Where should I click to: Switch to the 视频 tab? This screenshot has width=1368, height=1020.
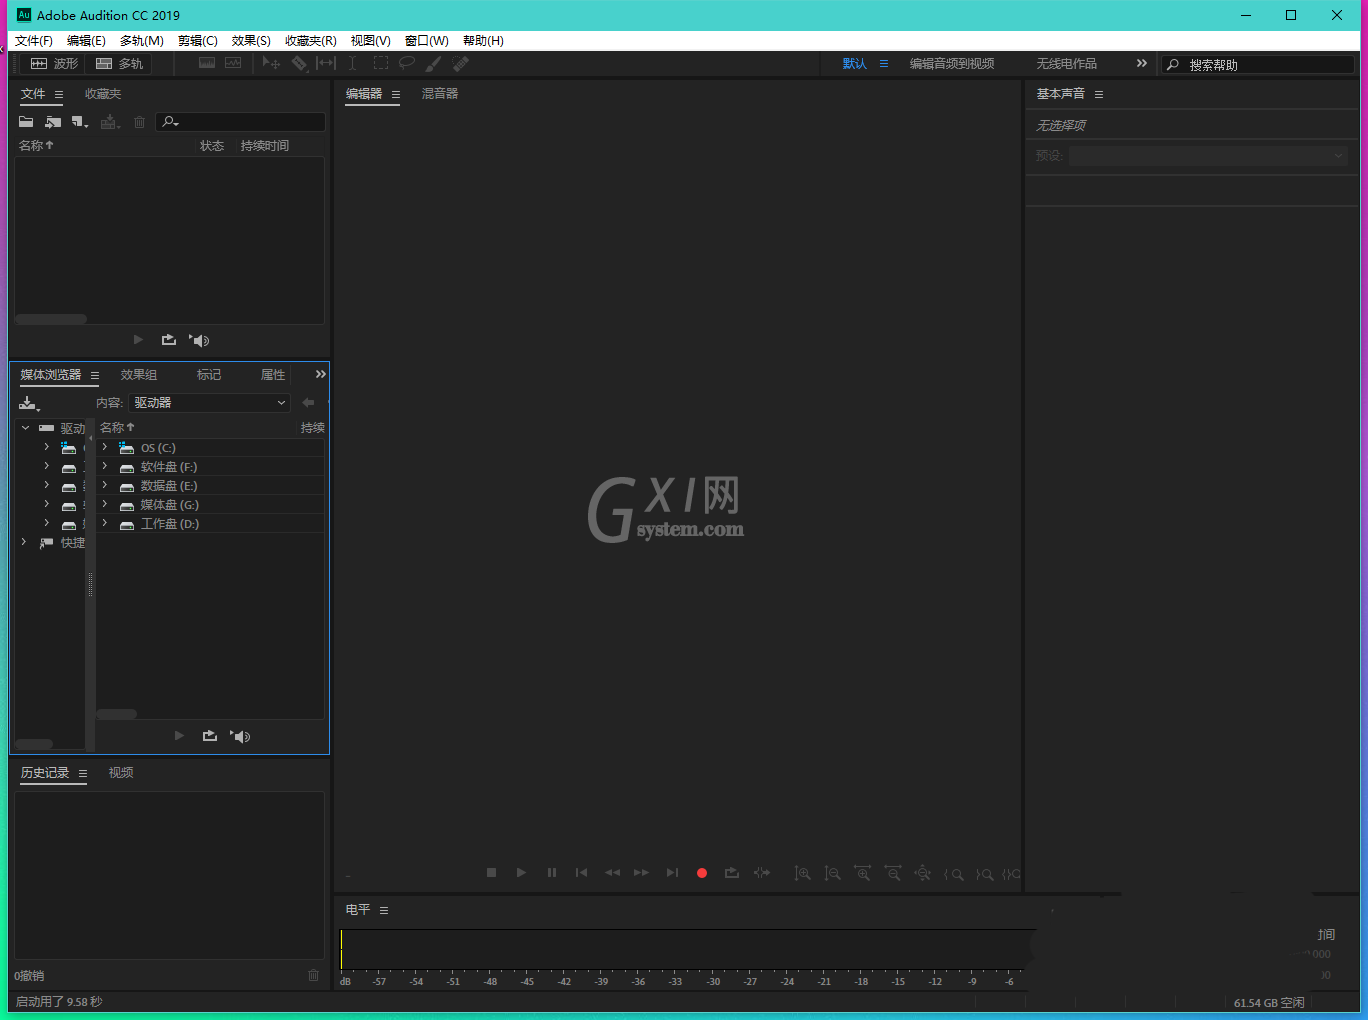tap(121, 773)
